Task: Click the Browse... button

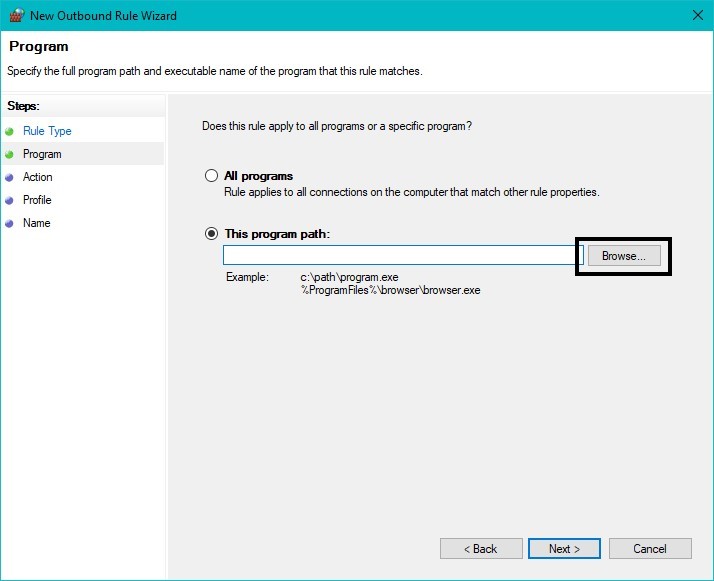Action: coord(624,256)
